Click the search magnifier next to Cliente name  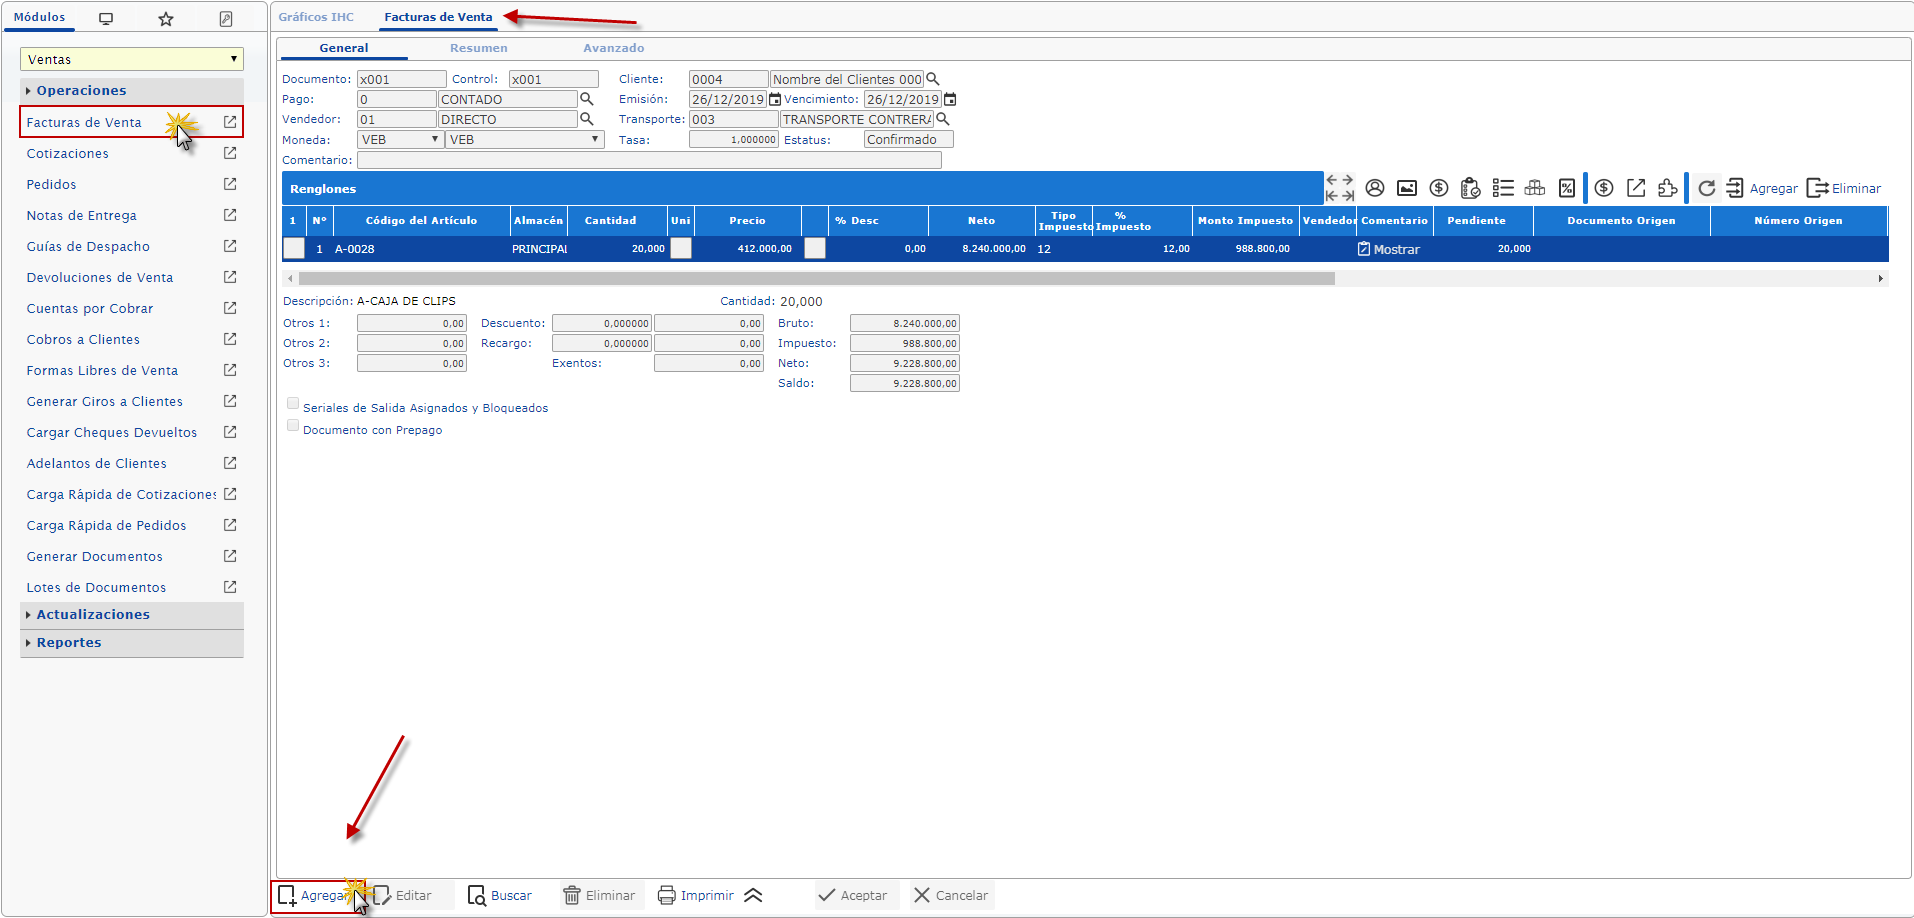coord(933,79)
